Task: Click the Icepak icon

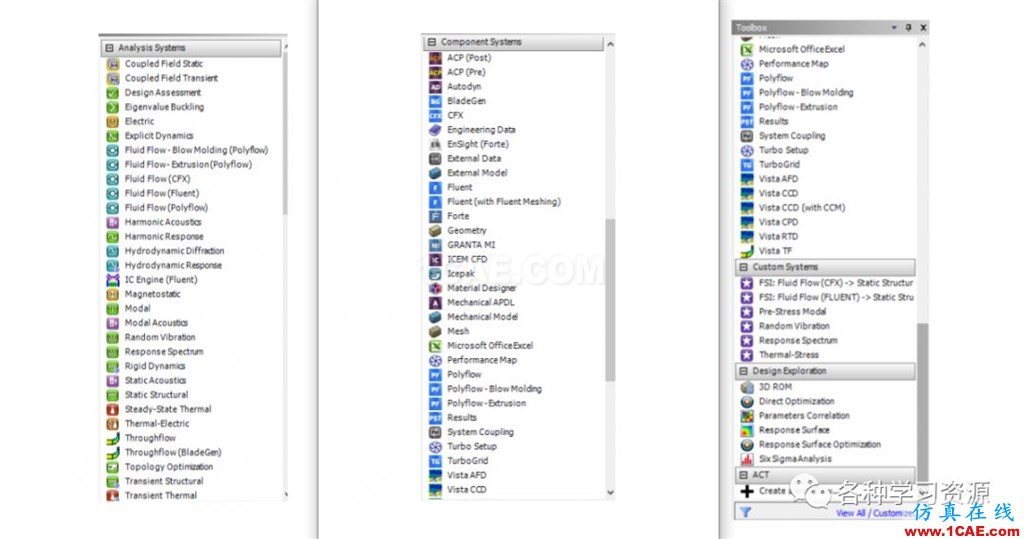Action: coord(435,274)
